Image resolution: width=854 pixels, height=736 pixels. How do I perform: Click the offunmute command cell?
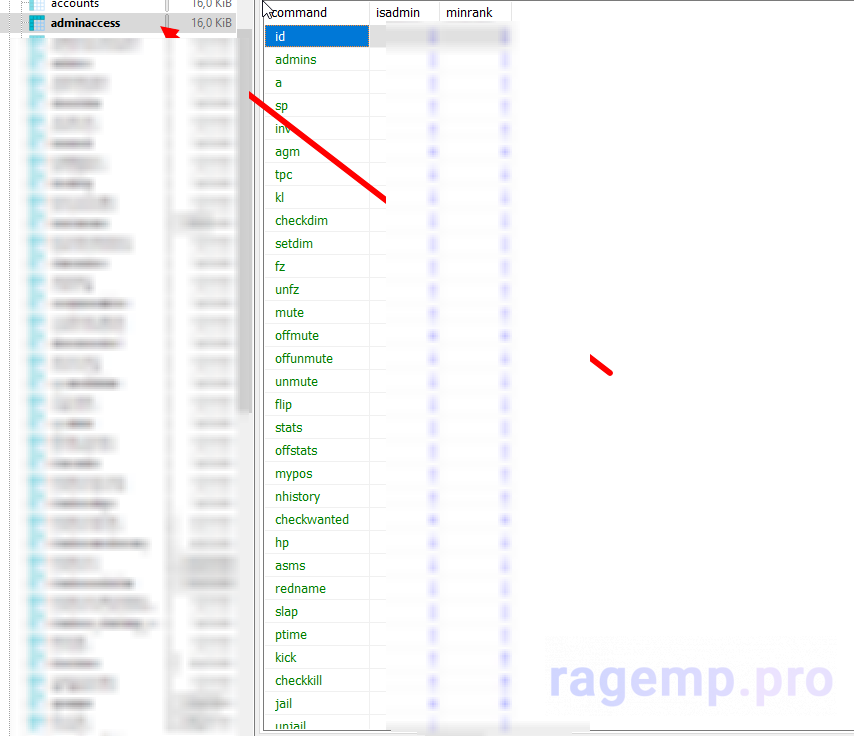pyautogui.click(x=304, y=359)
